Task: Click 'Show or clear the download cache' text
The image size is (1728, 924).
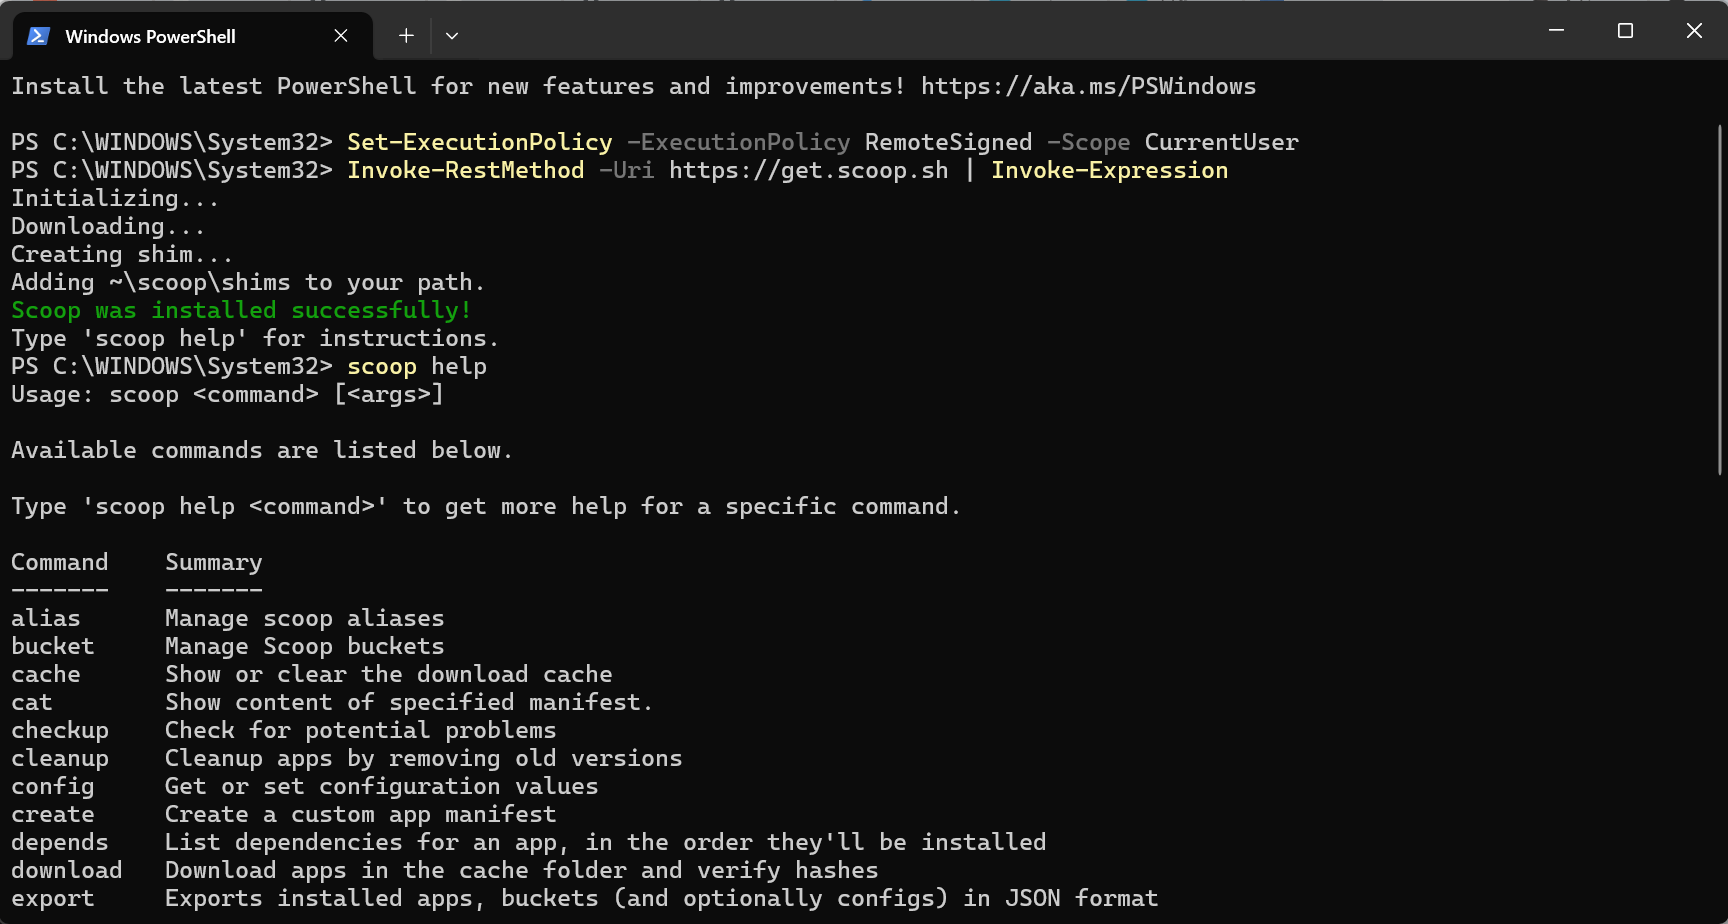Action: pos(389,674)
